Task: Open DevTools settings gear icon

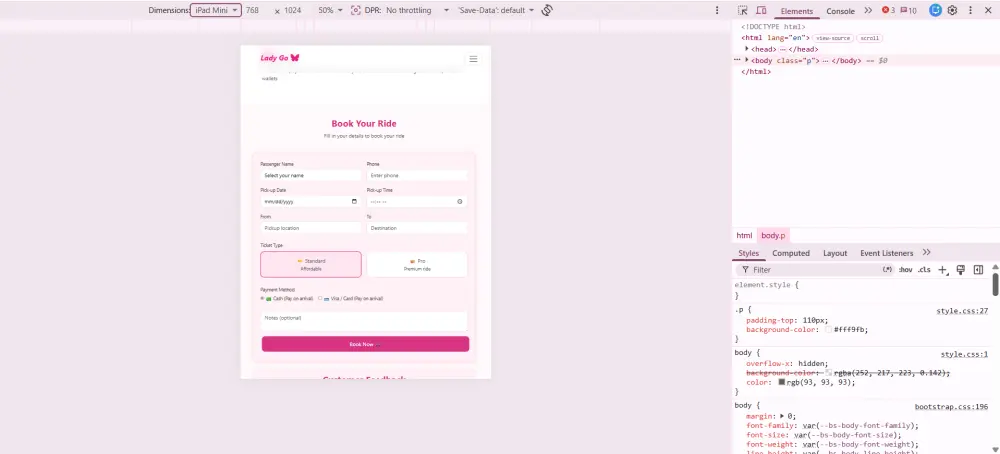Action: (952, 10)
